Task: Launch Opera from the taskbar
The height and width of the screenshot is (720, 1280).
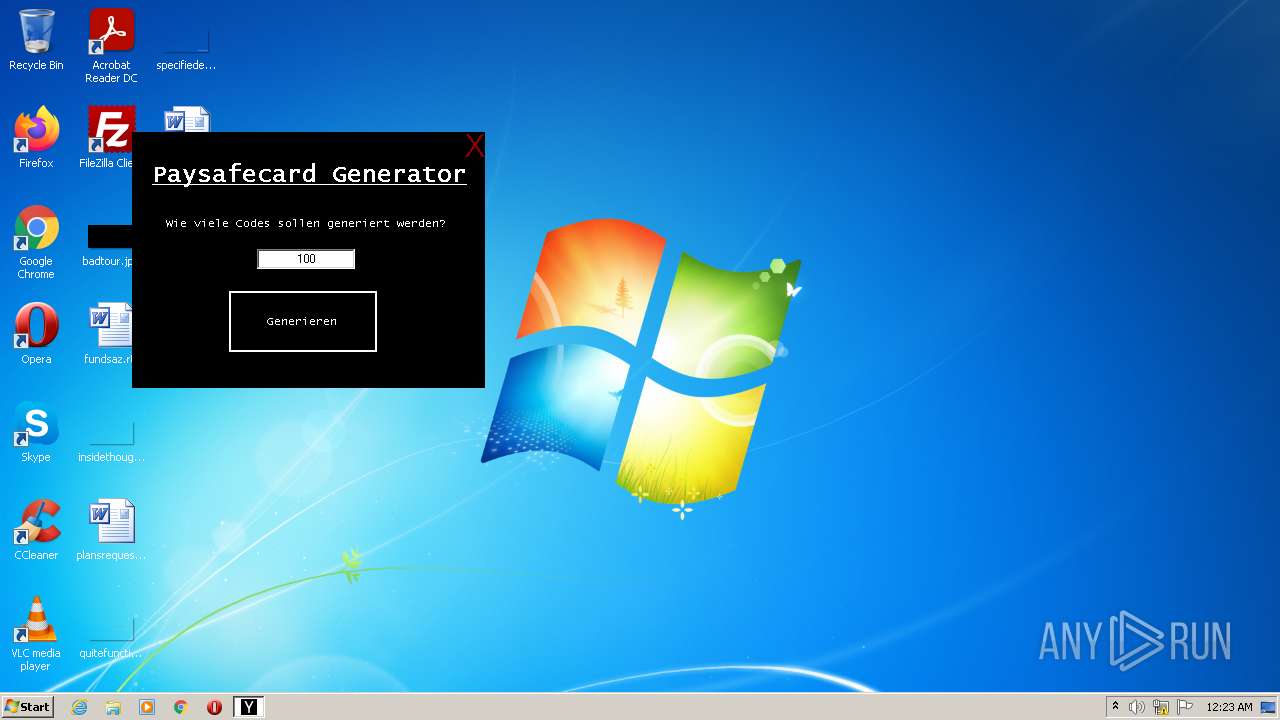Action: tap(215, 707)
